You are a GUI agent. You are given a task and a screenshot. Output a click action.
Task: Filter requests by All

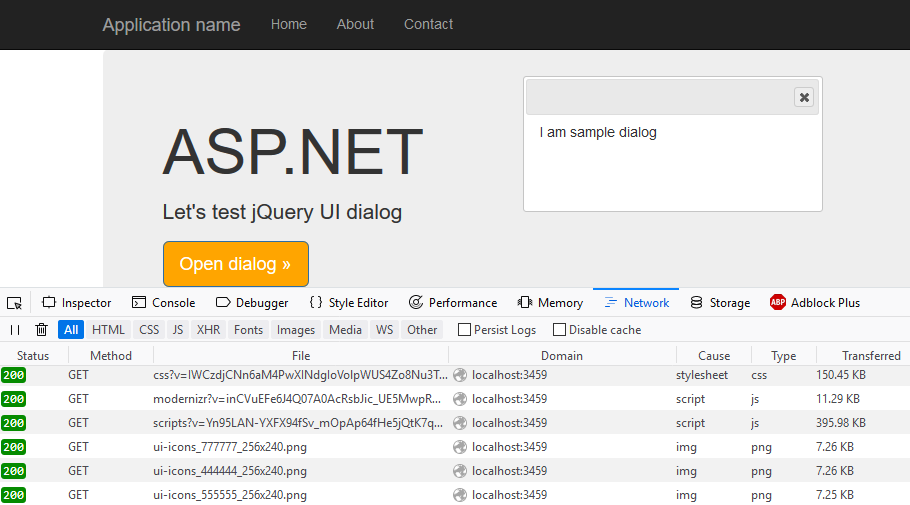(71, 330)
